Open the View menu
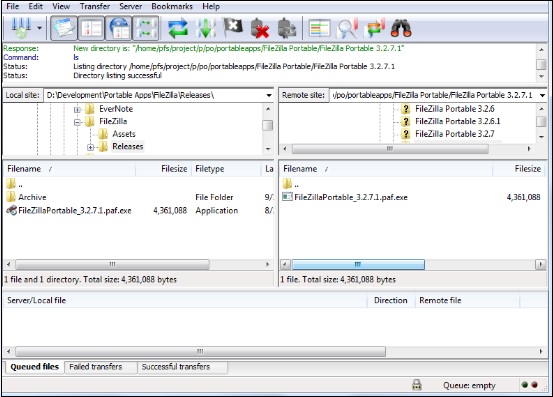Screen dimensions: 553x397 coord(61,6)
